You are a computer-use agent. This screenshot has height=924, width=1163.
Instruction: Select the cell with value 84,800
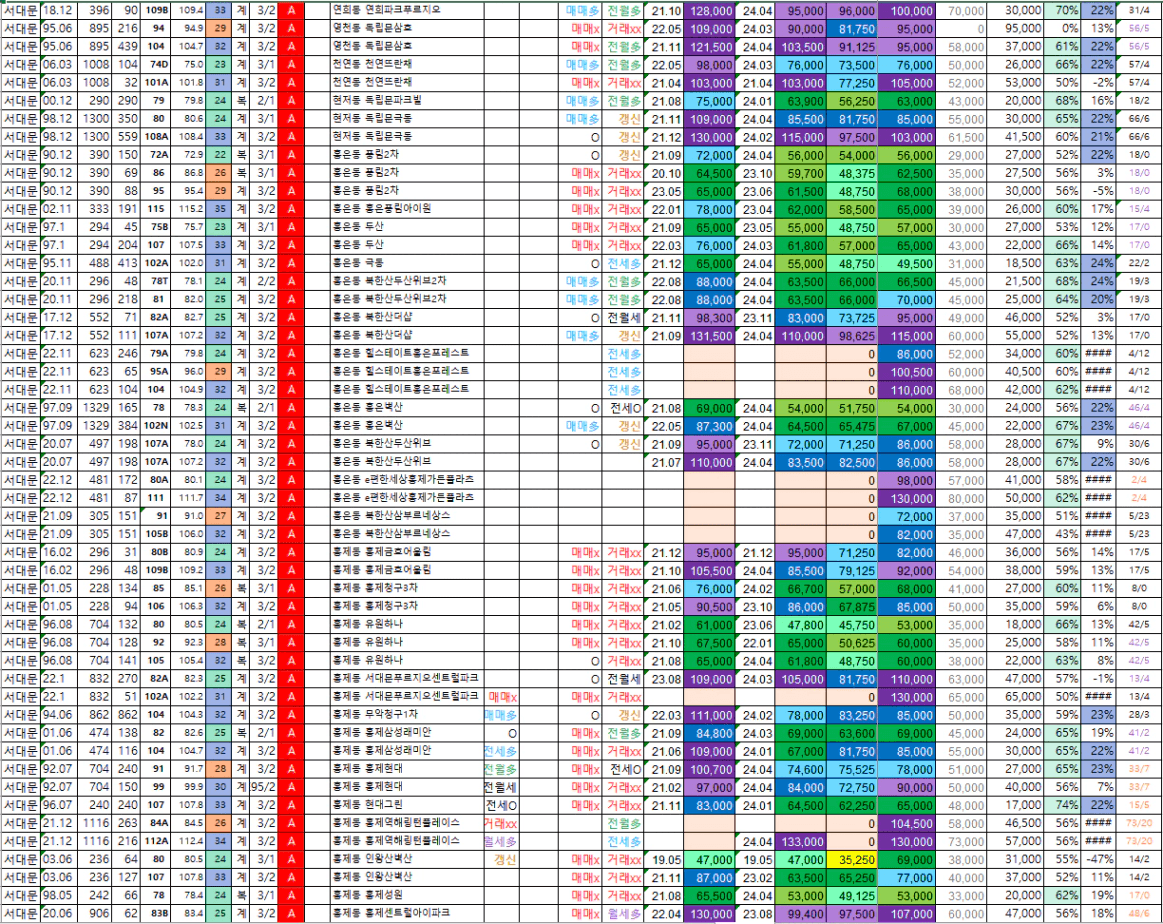[710, 733]
